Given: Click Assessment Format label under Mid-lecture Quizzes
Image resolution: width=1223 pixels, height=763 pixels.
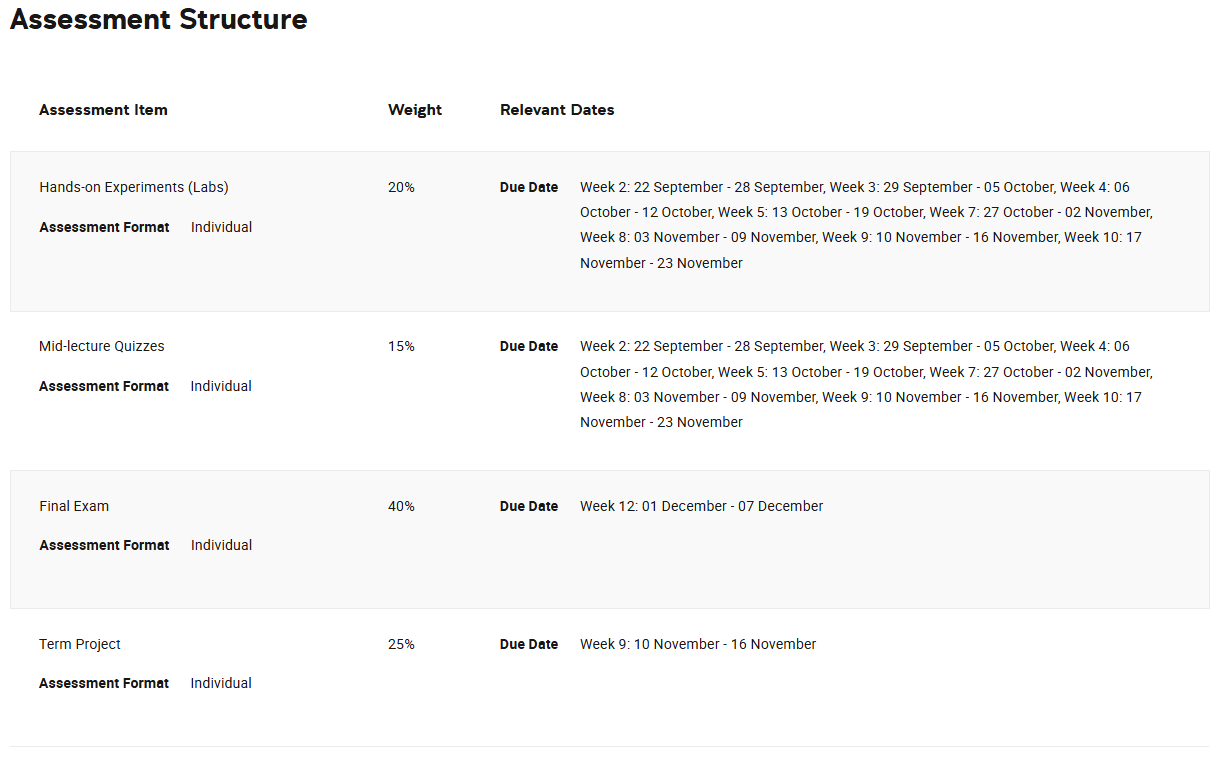Looking at the screenshot, I should click(104, 386).
